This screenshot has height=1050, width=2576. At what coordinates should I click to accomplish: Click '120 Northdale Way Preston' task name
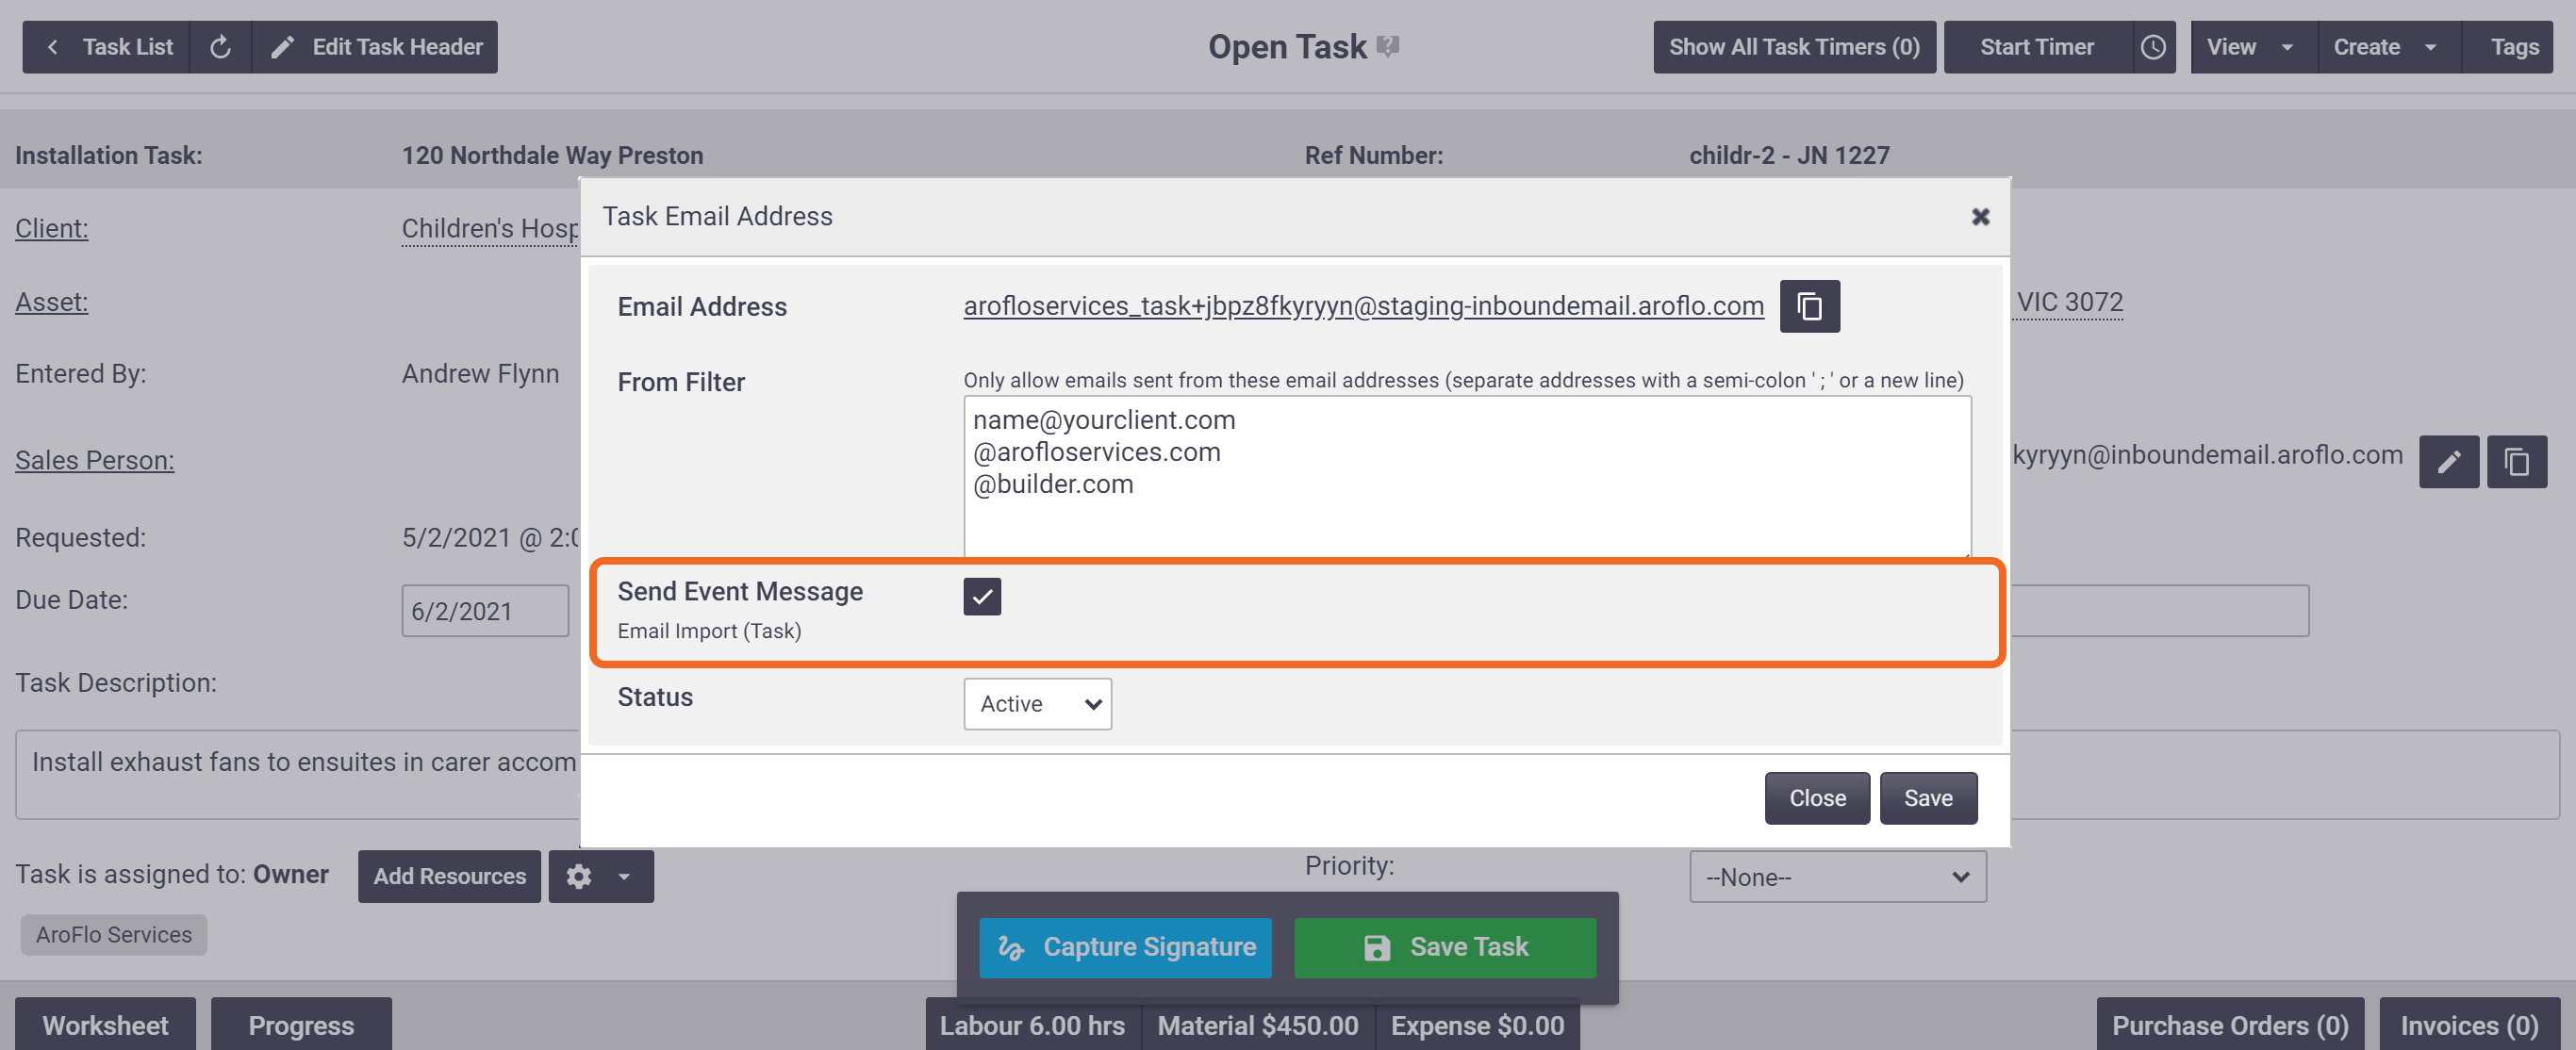point(552,156)
